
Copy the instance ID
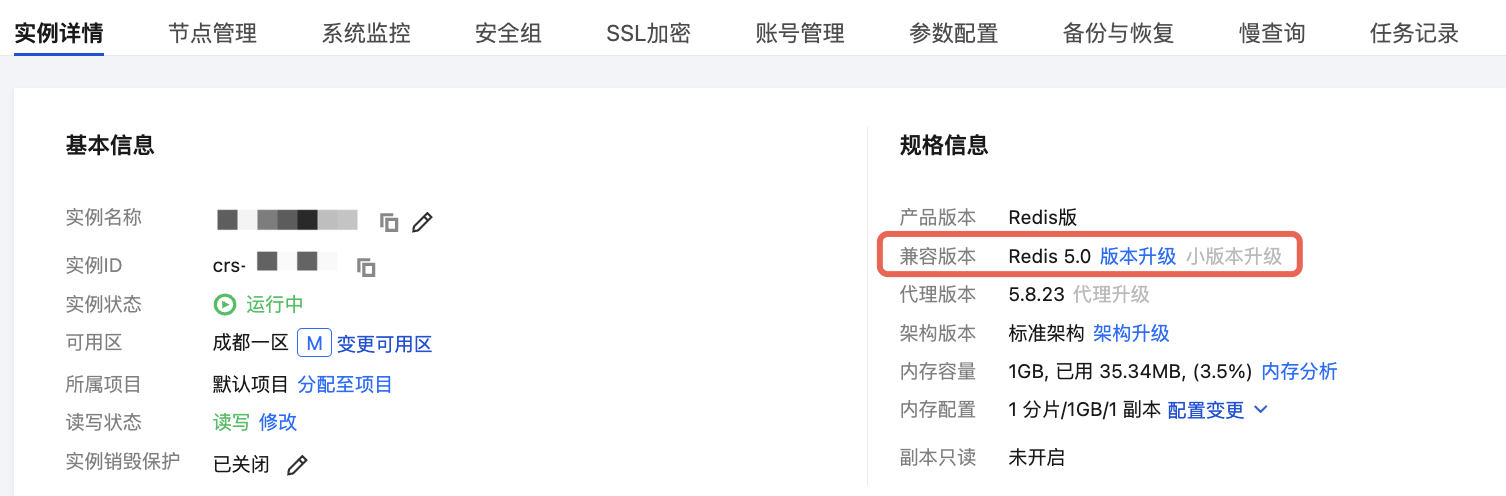coord(367,267)
